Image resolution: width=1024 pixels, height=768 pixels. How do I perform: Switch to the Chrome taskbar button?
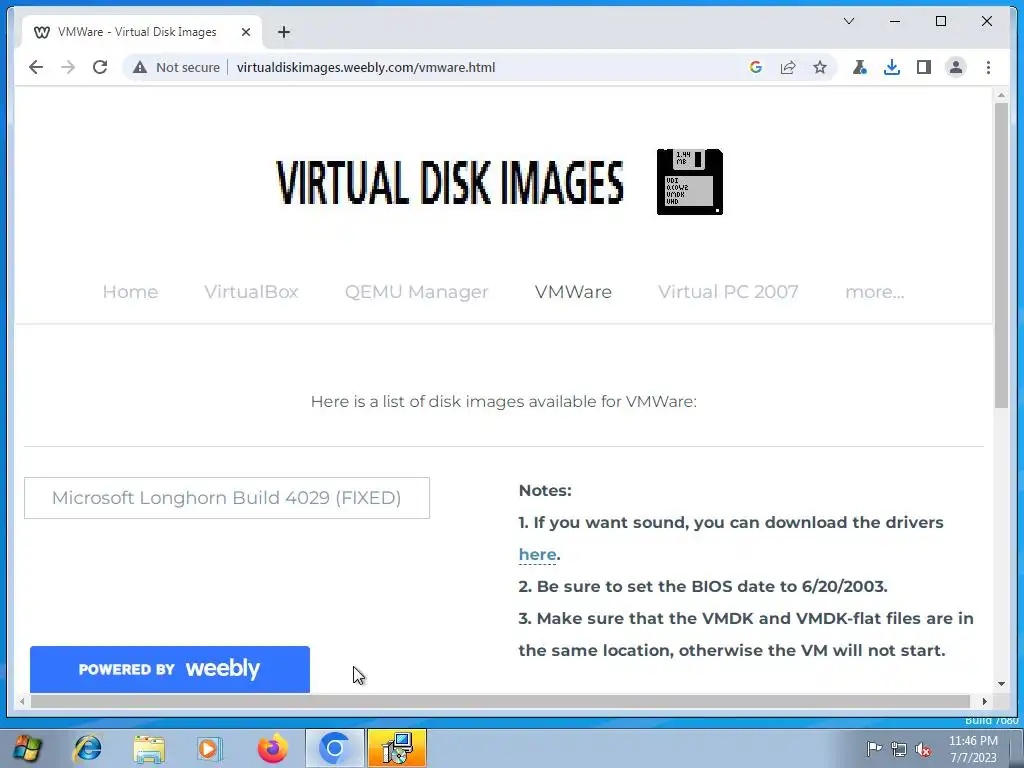[x=334, y=748]
